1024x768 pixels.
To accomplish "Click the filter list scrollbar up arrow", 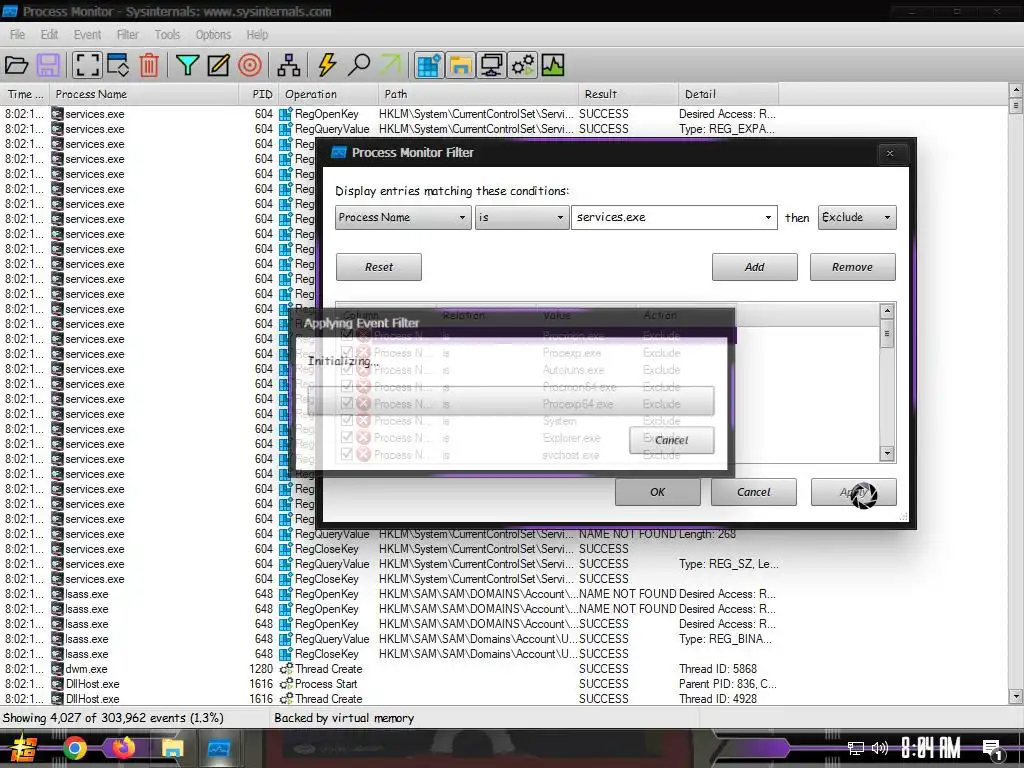I will (x=887, y=311).
